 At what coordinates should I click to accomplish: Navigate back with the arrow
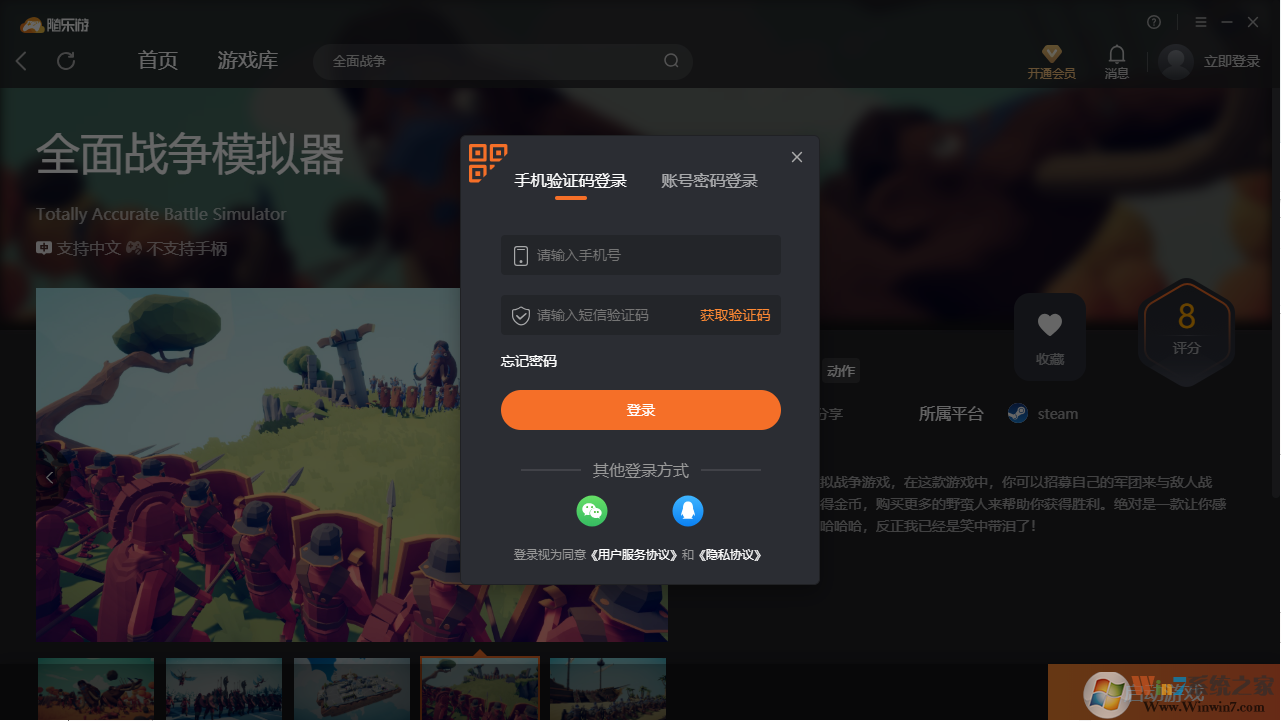[x=21, y=61]
